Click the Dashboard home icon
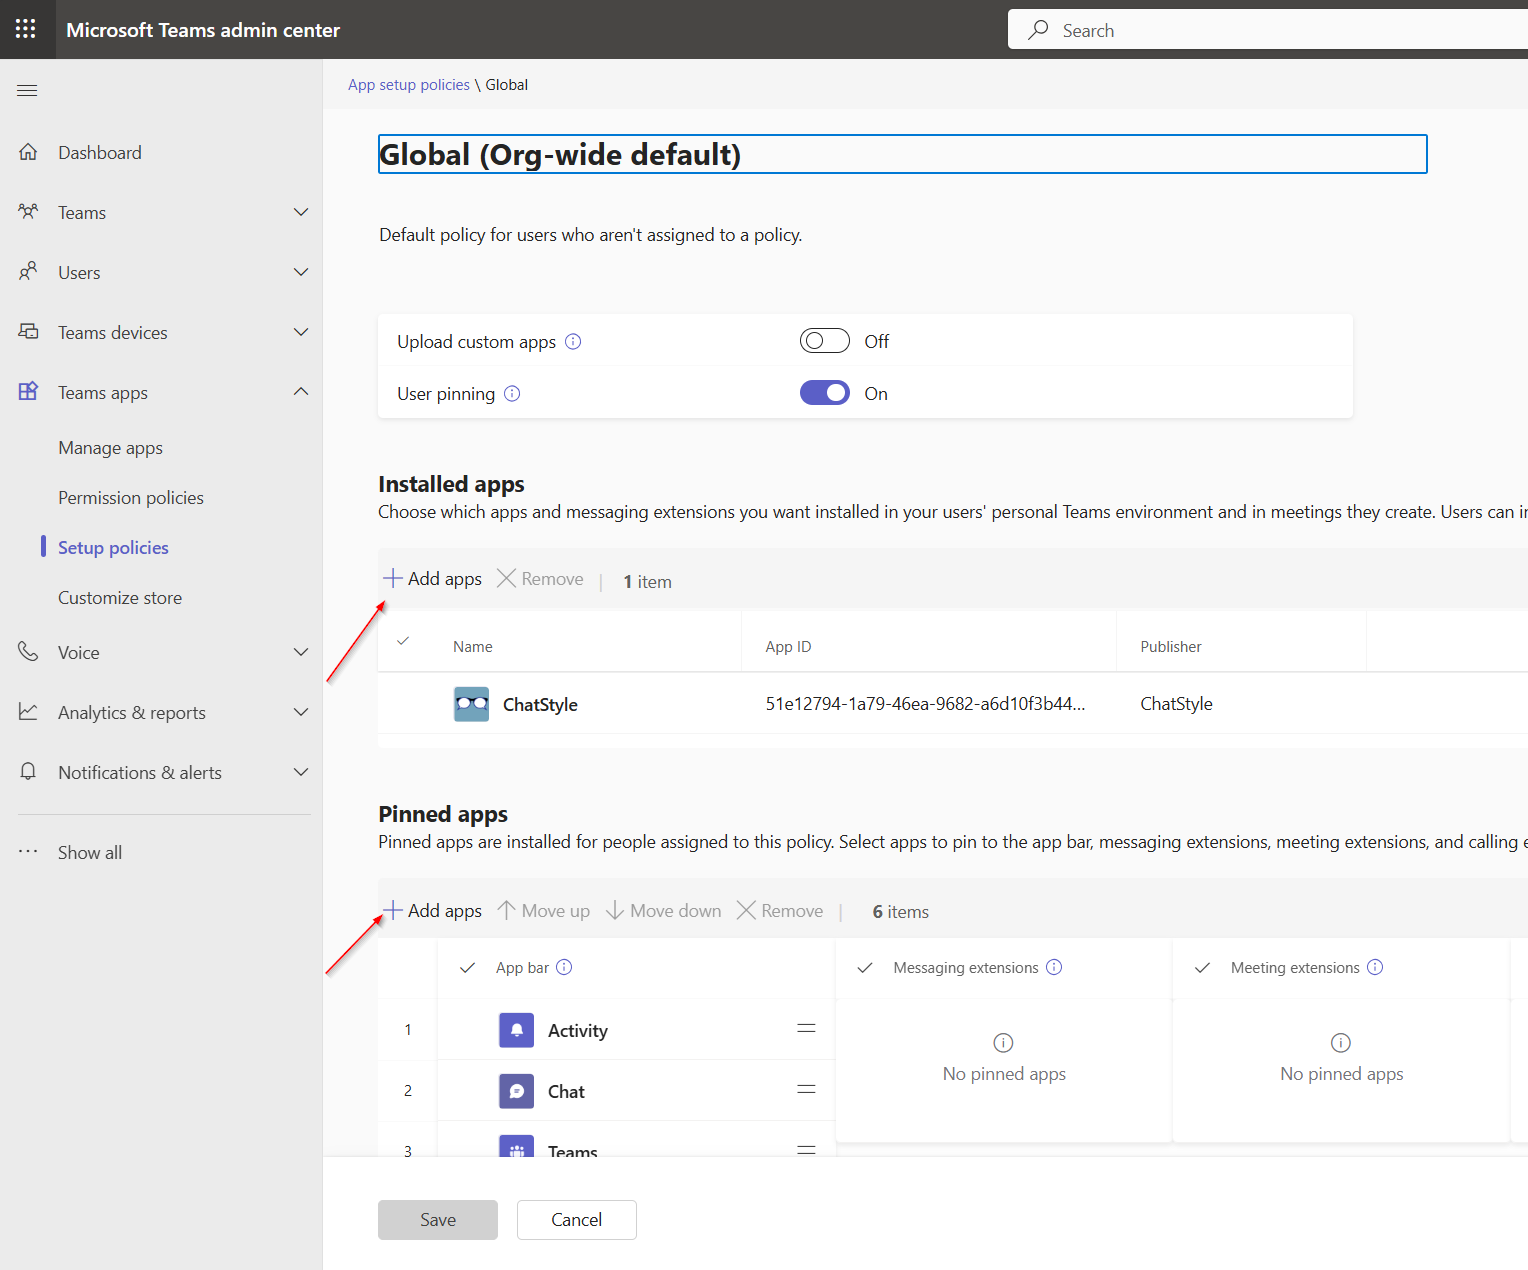Screen dimensions: 1528x1270 pos(28,152)
